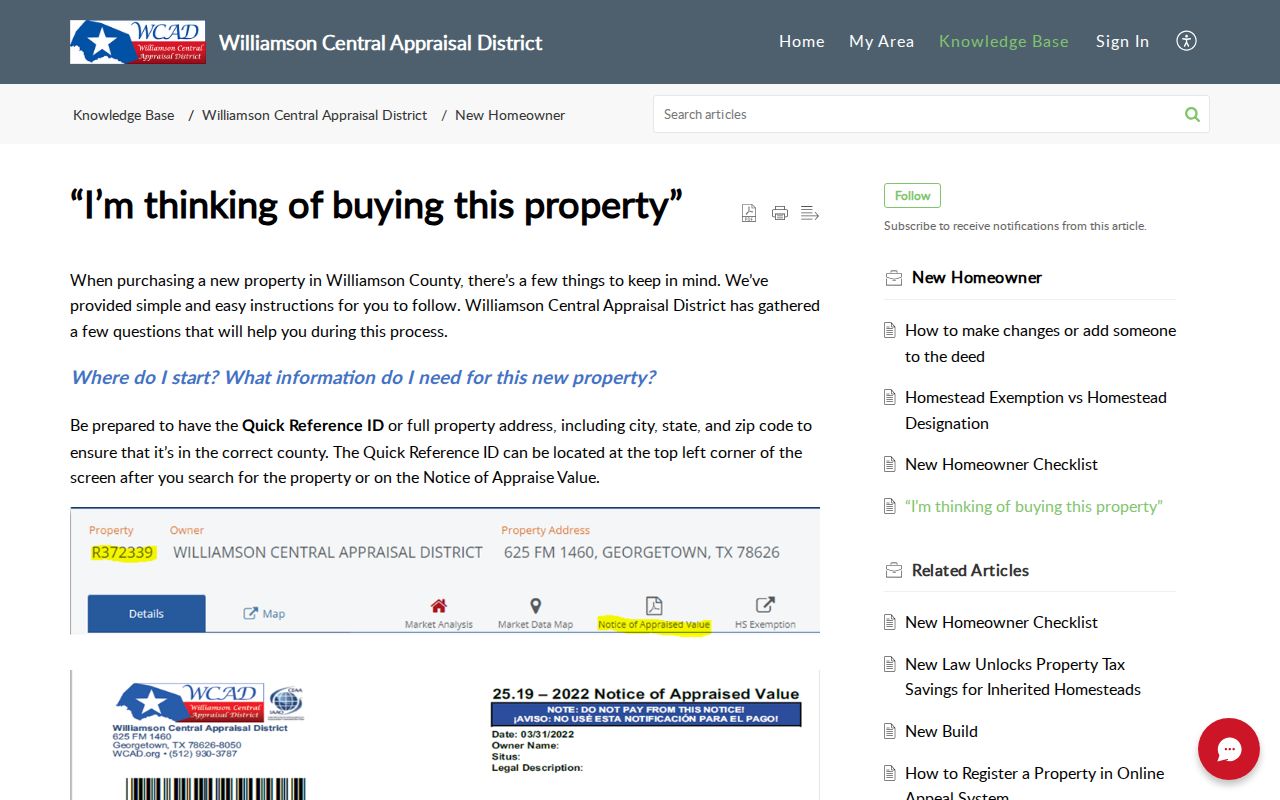Image resolution: width=1280 pixels, height=800 pixels.
Task: Click the property search screenshot image
Action: [445, 571]
